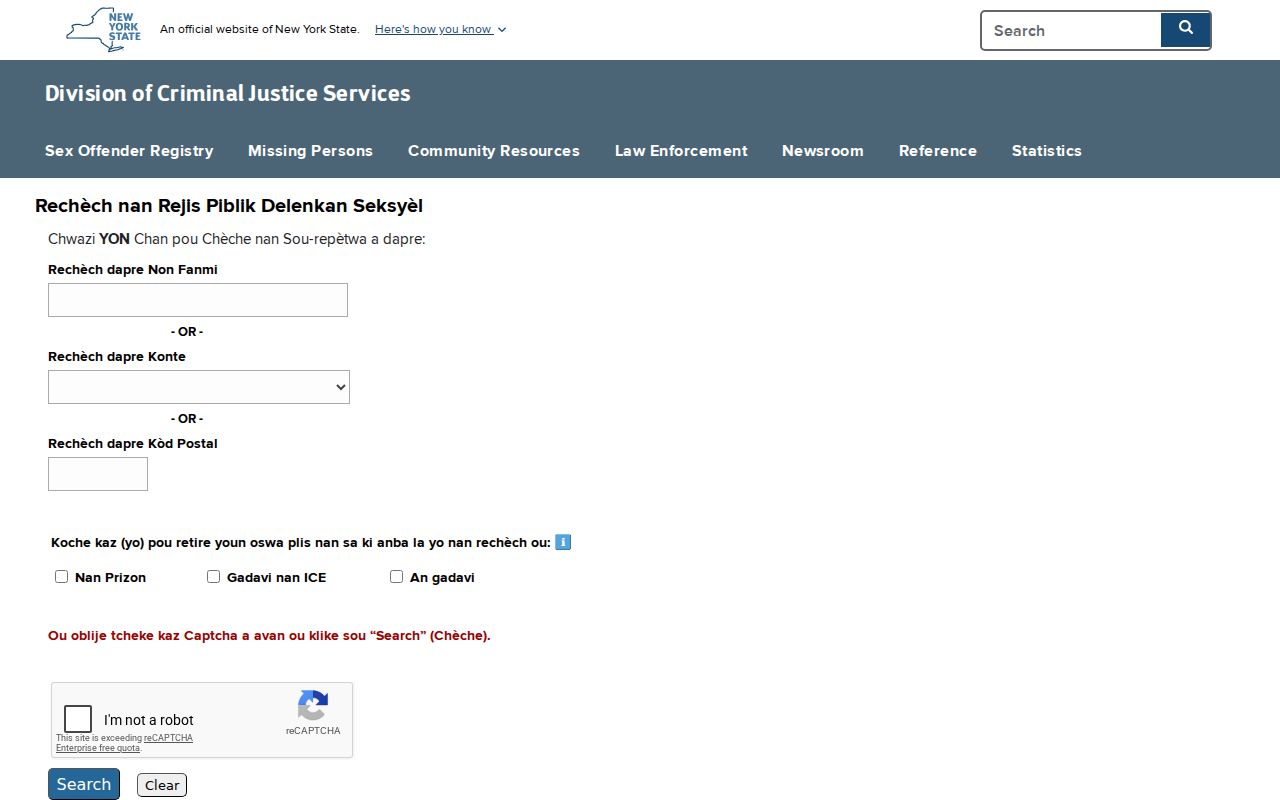
Task: Click into the site Search box at top
Action: (1071, 30)
